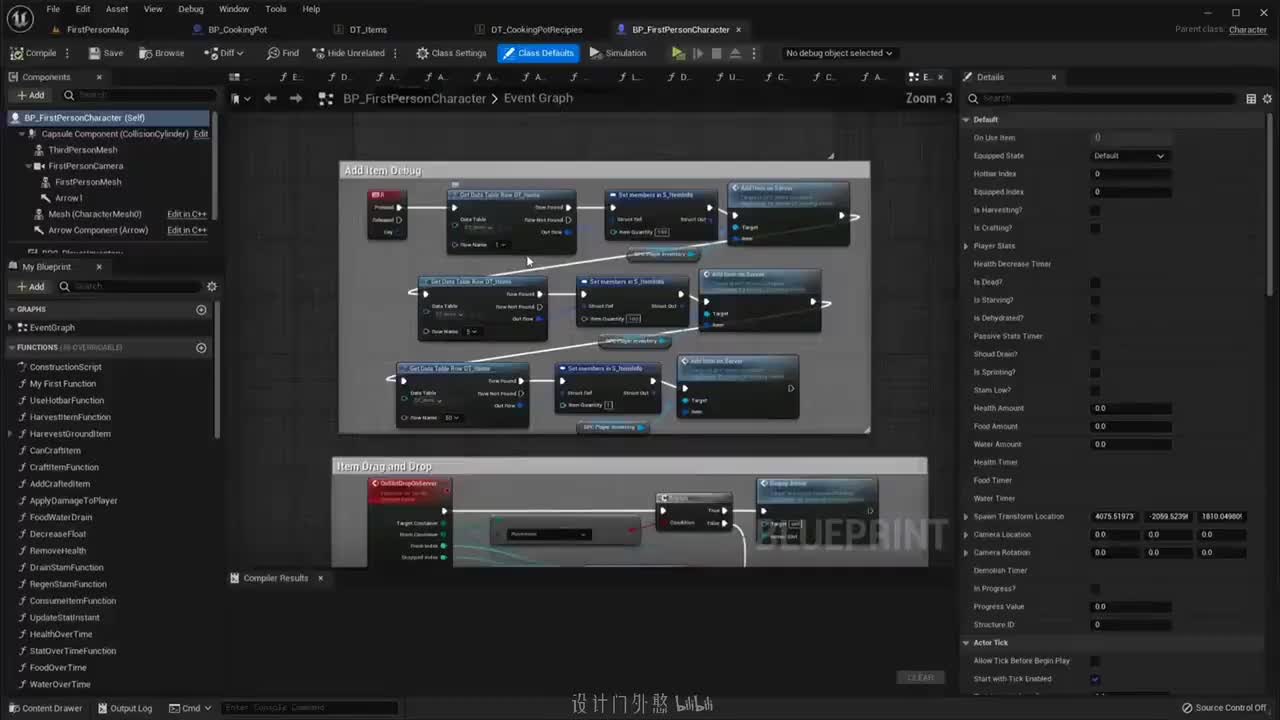1280x720 pixels.
Task: Navigate back in graph history
Action: click(270, 98)
